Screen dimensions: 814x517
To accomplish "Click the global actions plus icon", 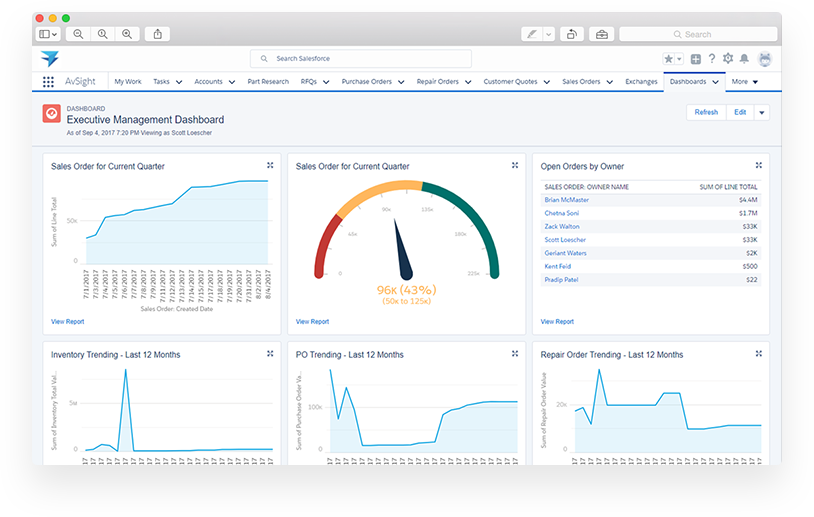I will [x=696, y=59].
